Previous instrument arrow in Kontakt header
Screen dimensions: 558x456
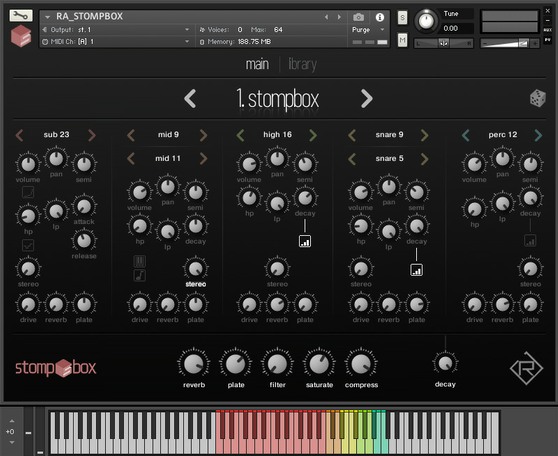pos(326,17)
